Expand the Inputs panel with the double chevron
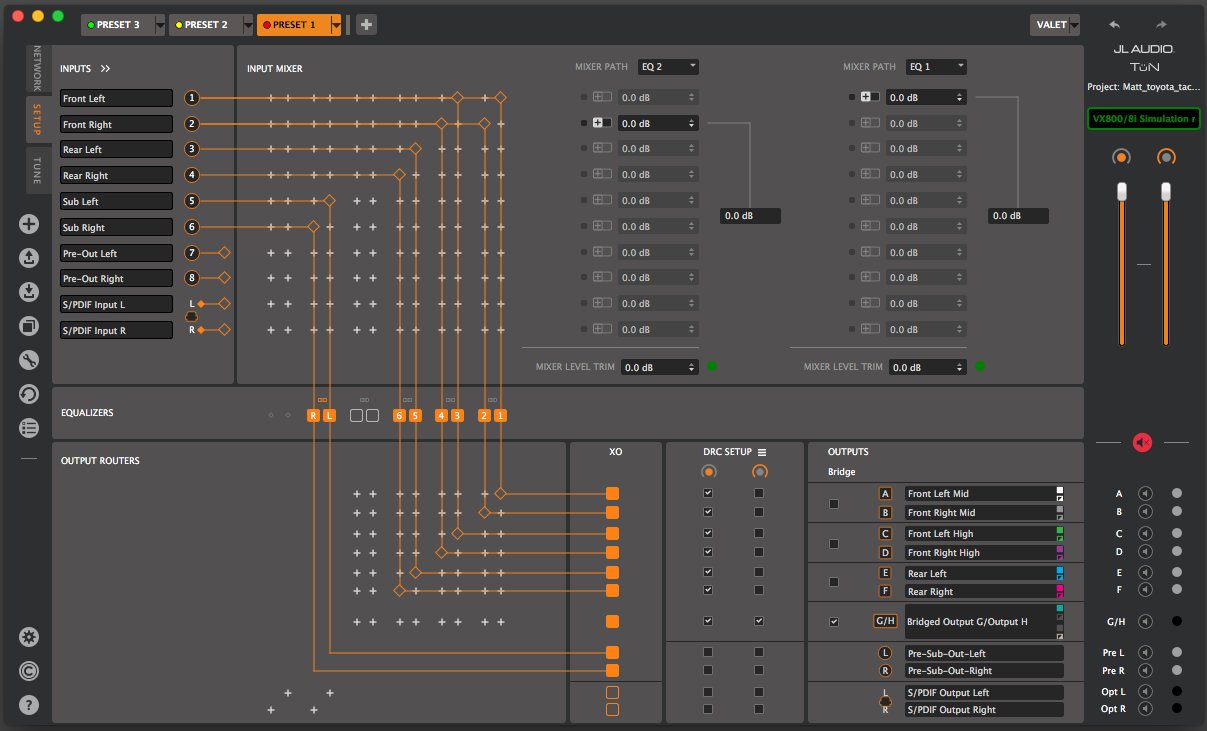 pyautogui.click(x=105, y=69)
